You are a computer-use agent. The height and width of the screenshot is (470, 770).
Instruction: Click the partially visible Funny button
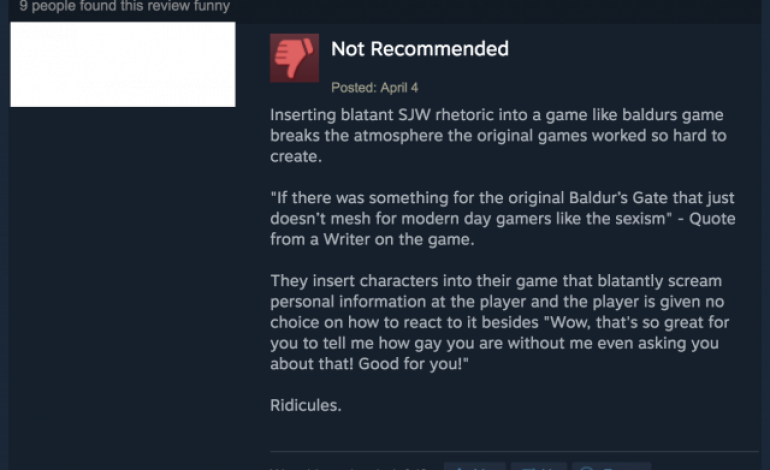point(612,466)
